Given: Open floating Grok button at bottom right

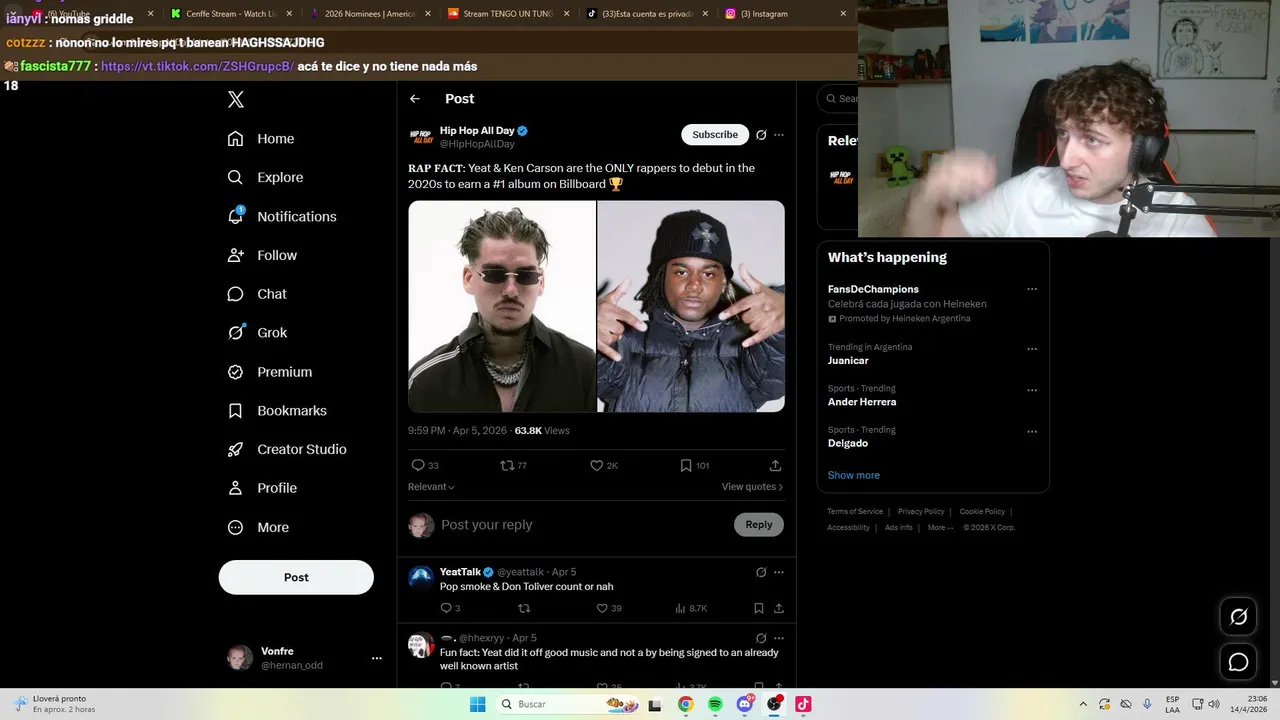Looking at the screenshot, I should (1238, 617).
